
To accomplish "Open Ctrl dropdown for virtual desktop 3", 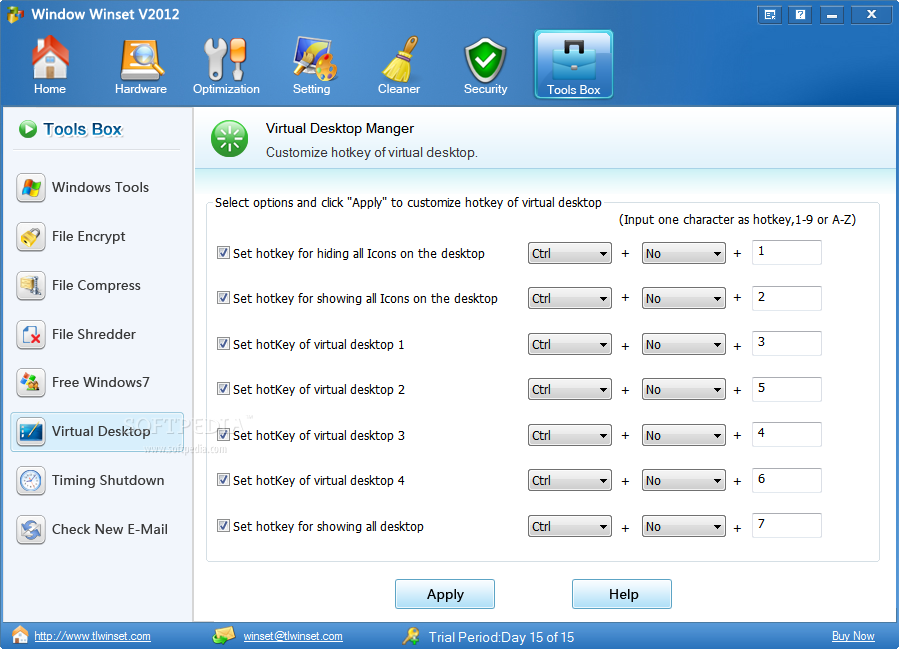I will click(569, 435).
